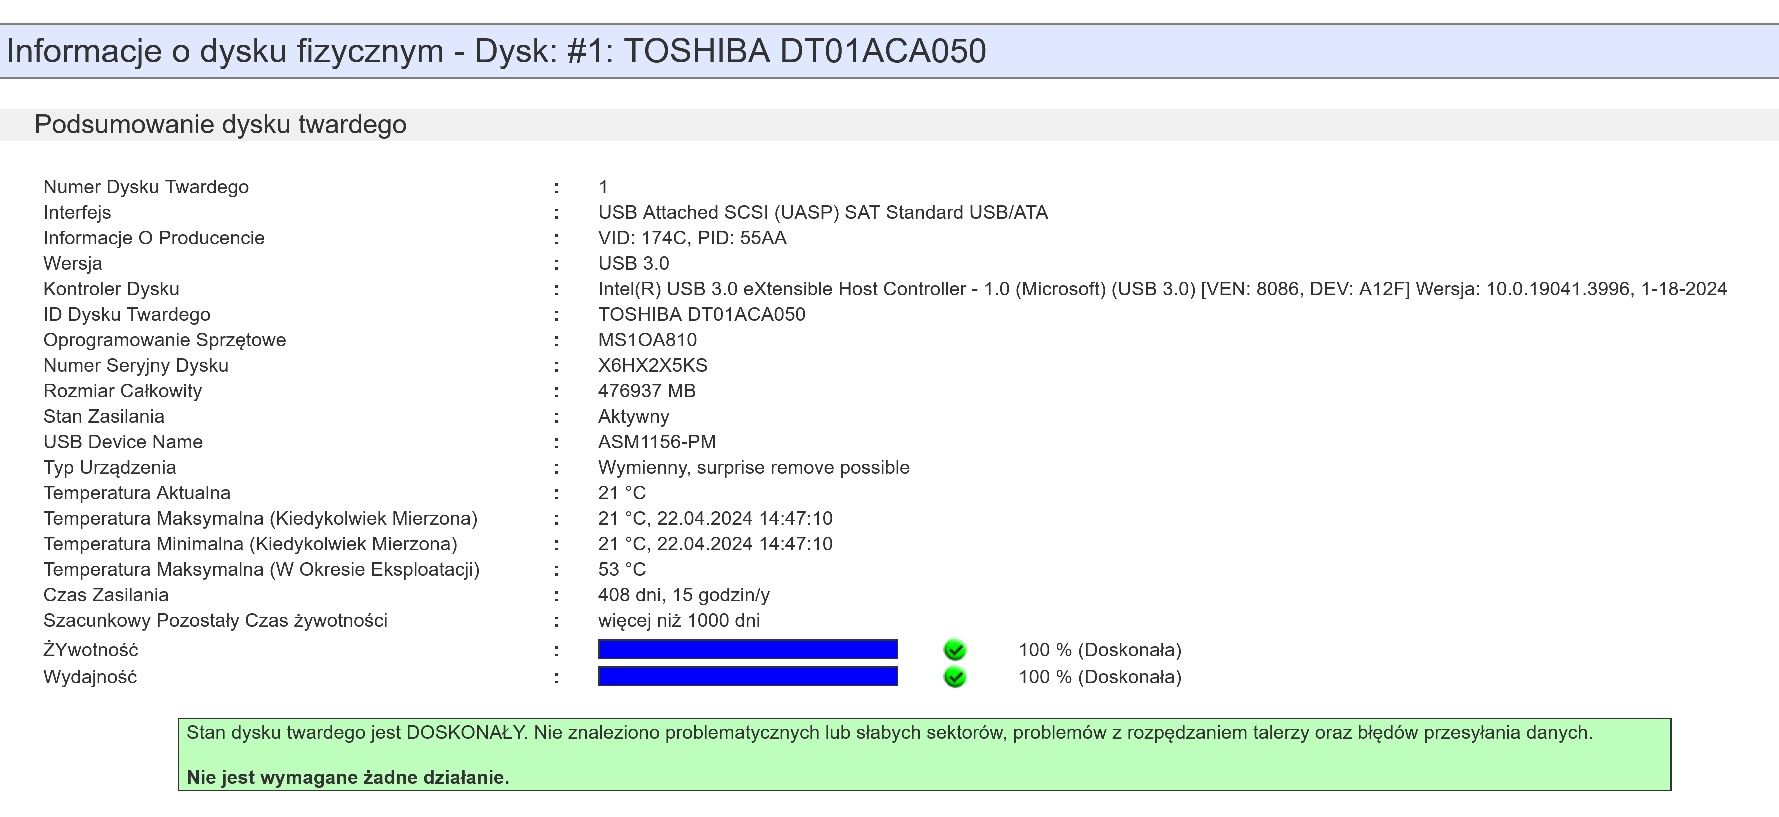Click the 'Stan Zasilania' label

(x=104, y=417)
